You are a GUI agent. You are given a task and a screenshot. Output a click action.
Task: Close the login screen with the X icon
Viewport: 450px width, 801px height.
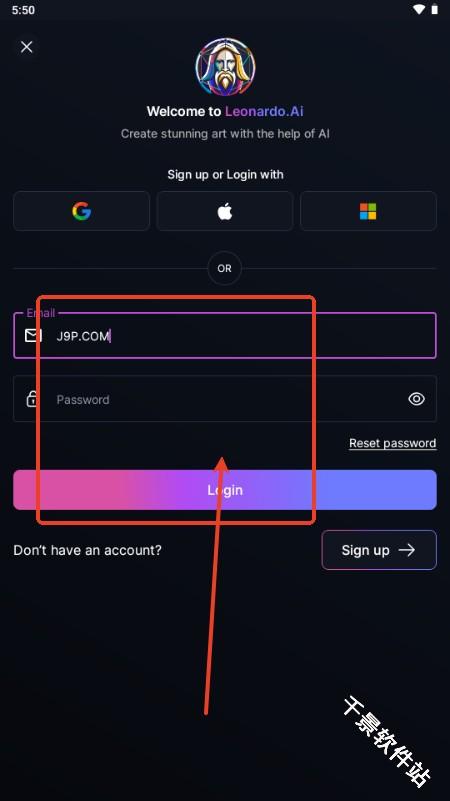pyautogui.click(x=27, y=47)
